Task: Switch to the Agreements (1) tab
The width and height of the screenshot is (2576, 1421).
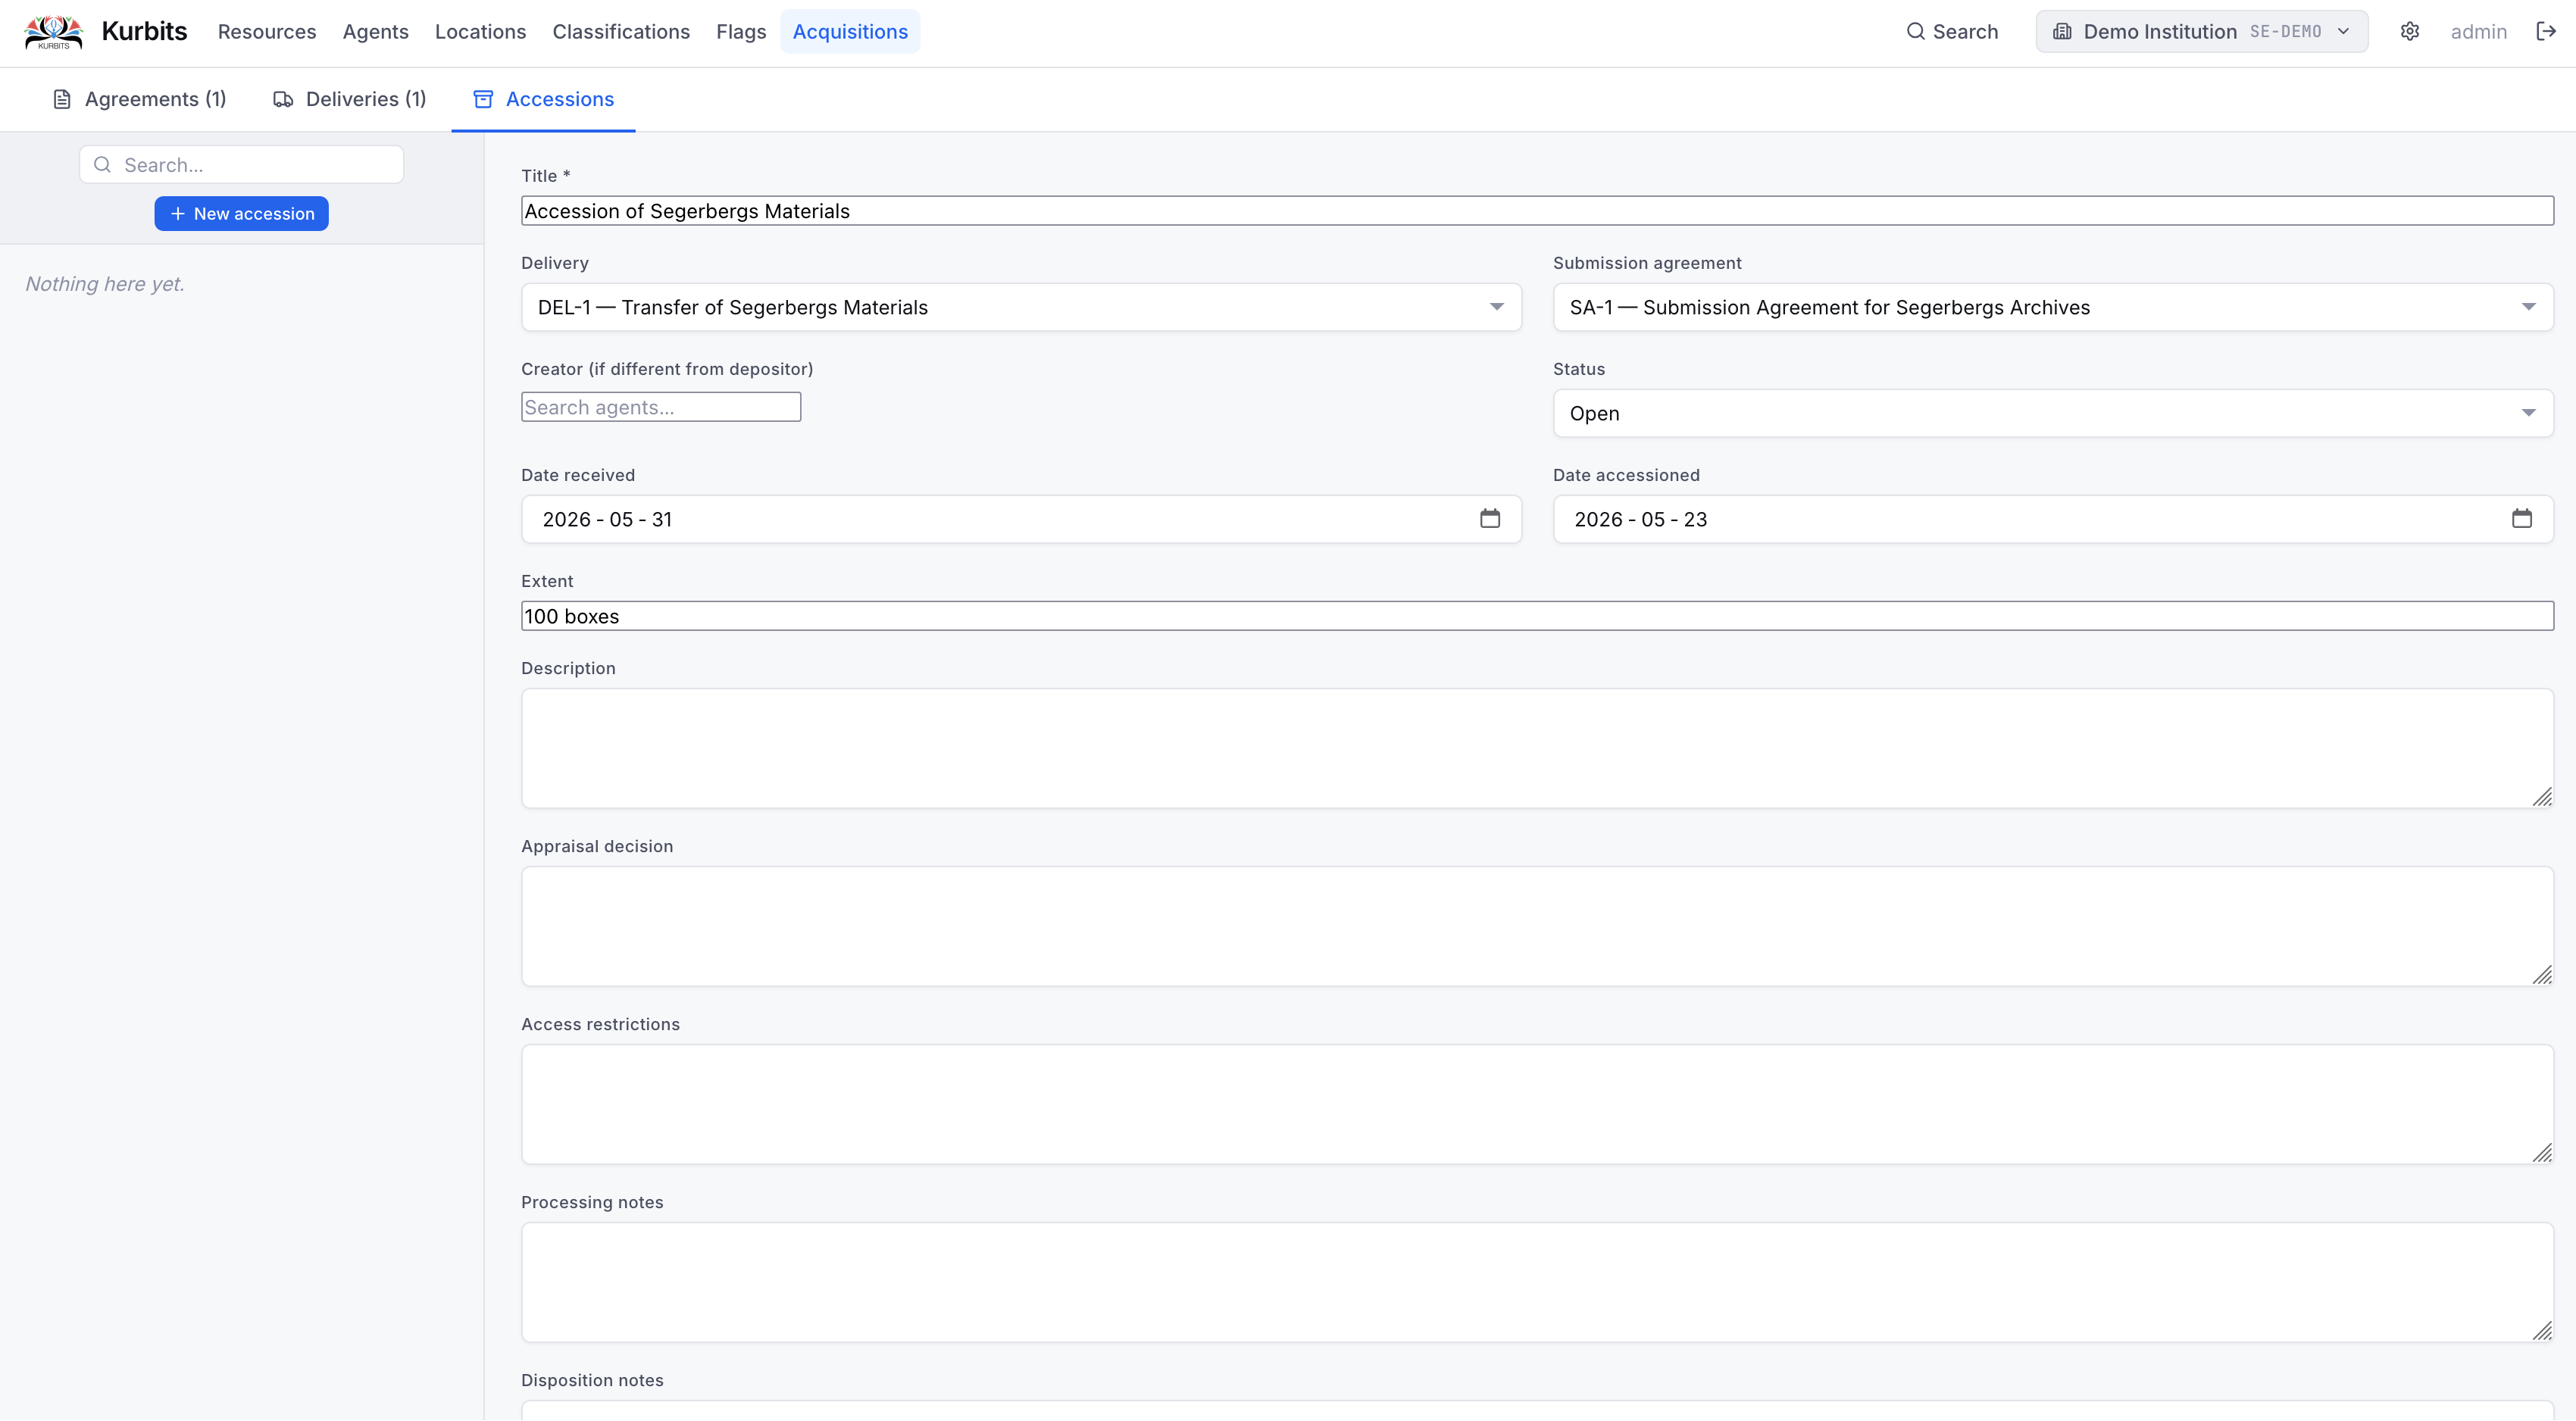Action: 140,99
